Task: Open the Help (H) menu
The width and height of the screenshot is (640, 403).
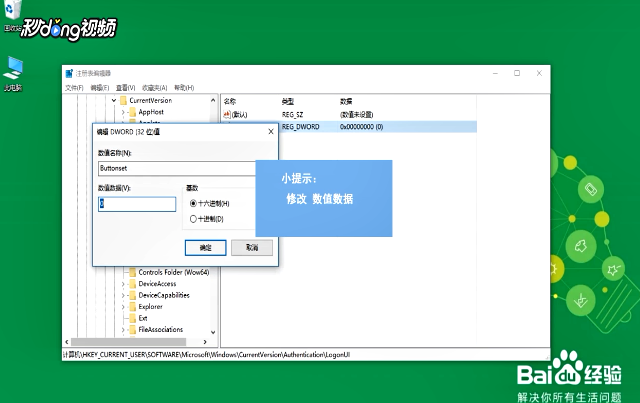Action: (184, 88)
